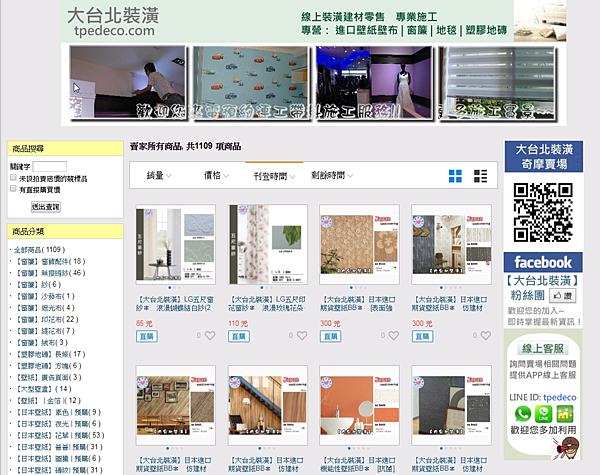Favorite the 110元 LG floral curtain heart
The width and height of the screenshot is (600, 475).
coord(302,336)
